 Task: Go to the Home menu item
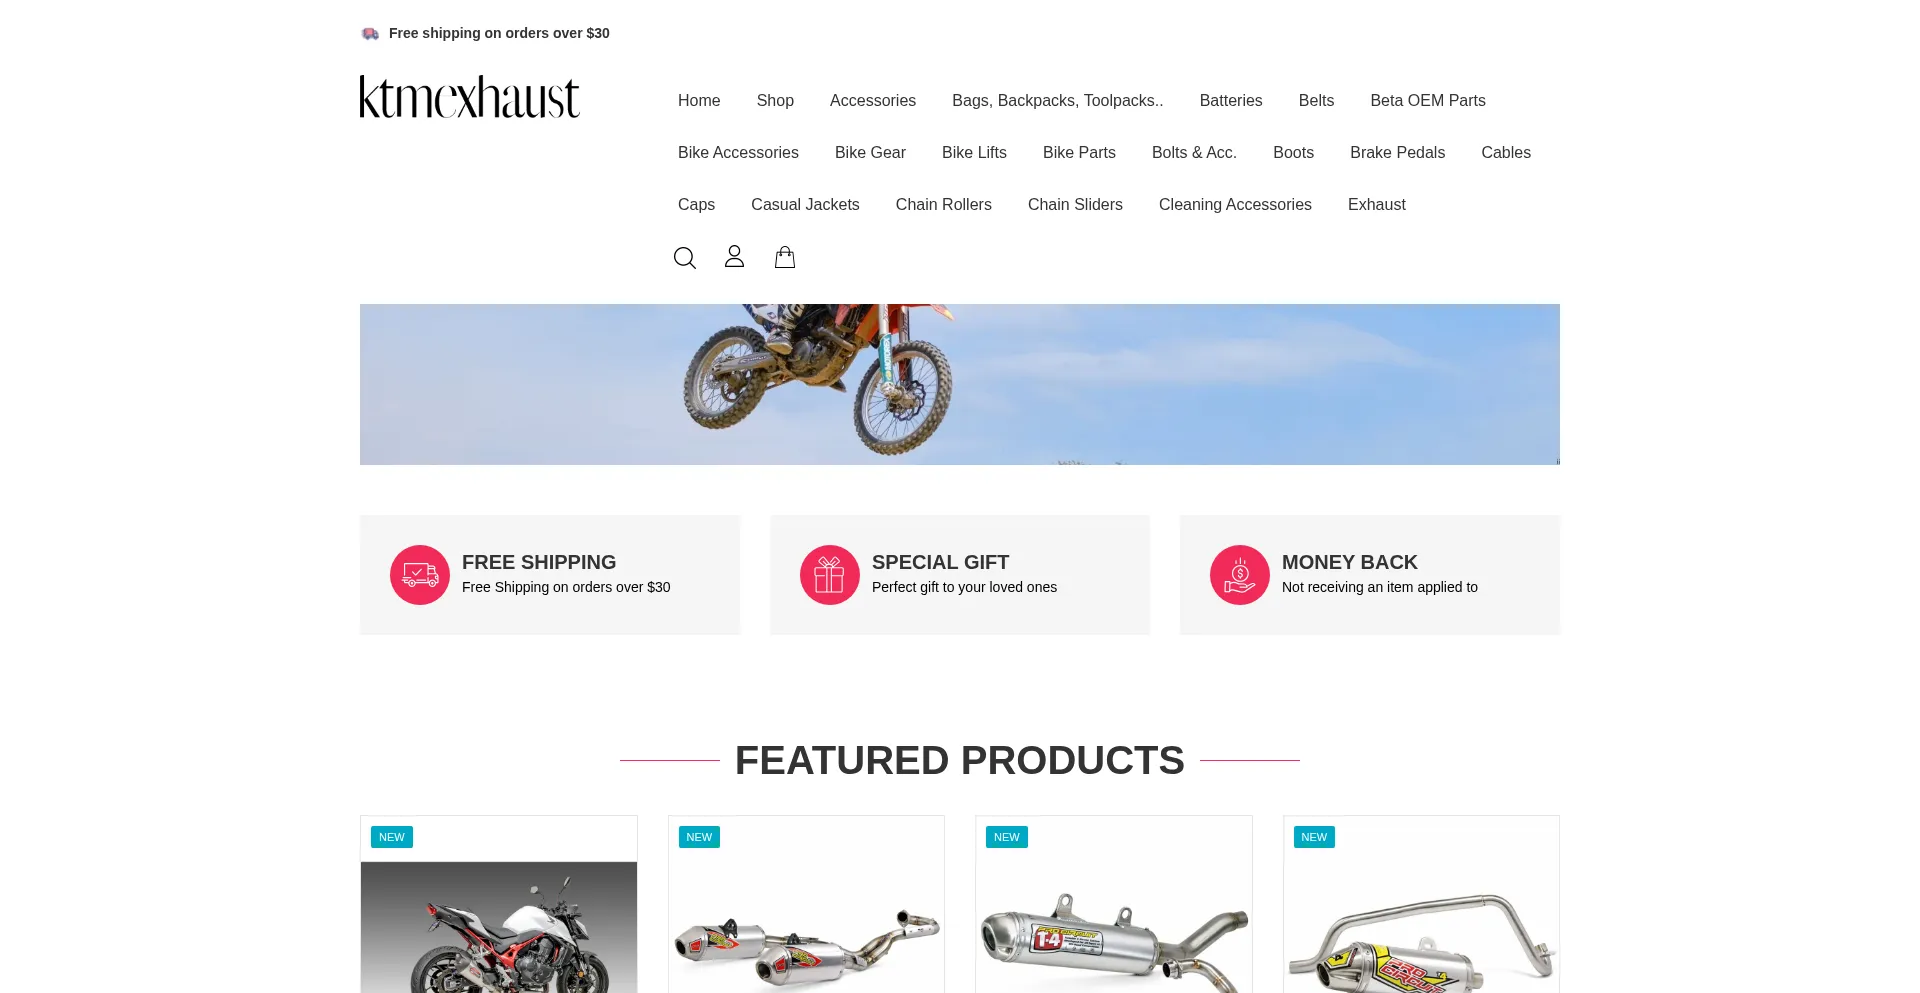tap(699, 100)
